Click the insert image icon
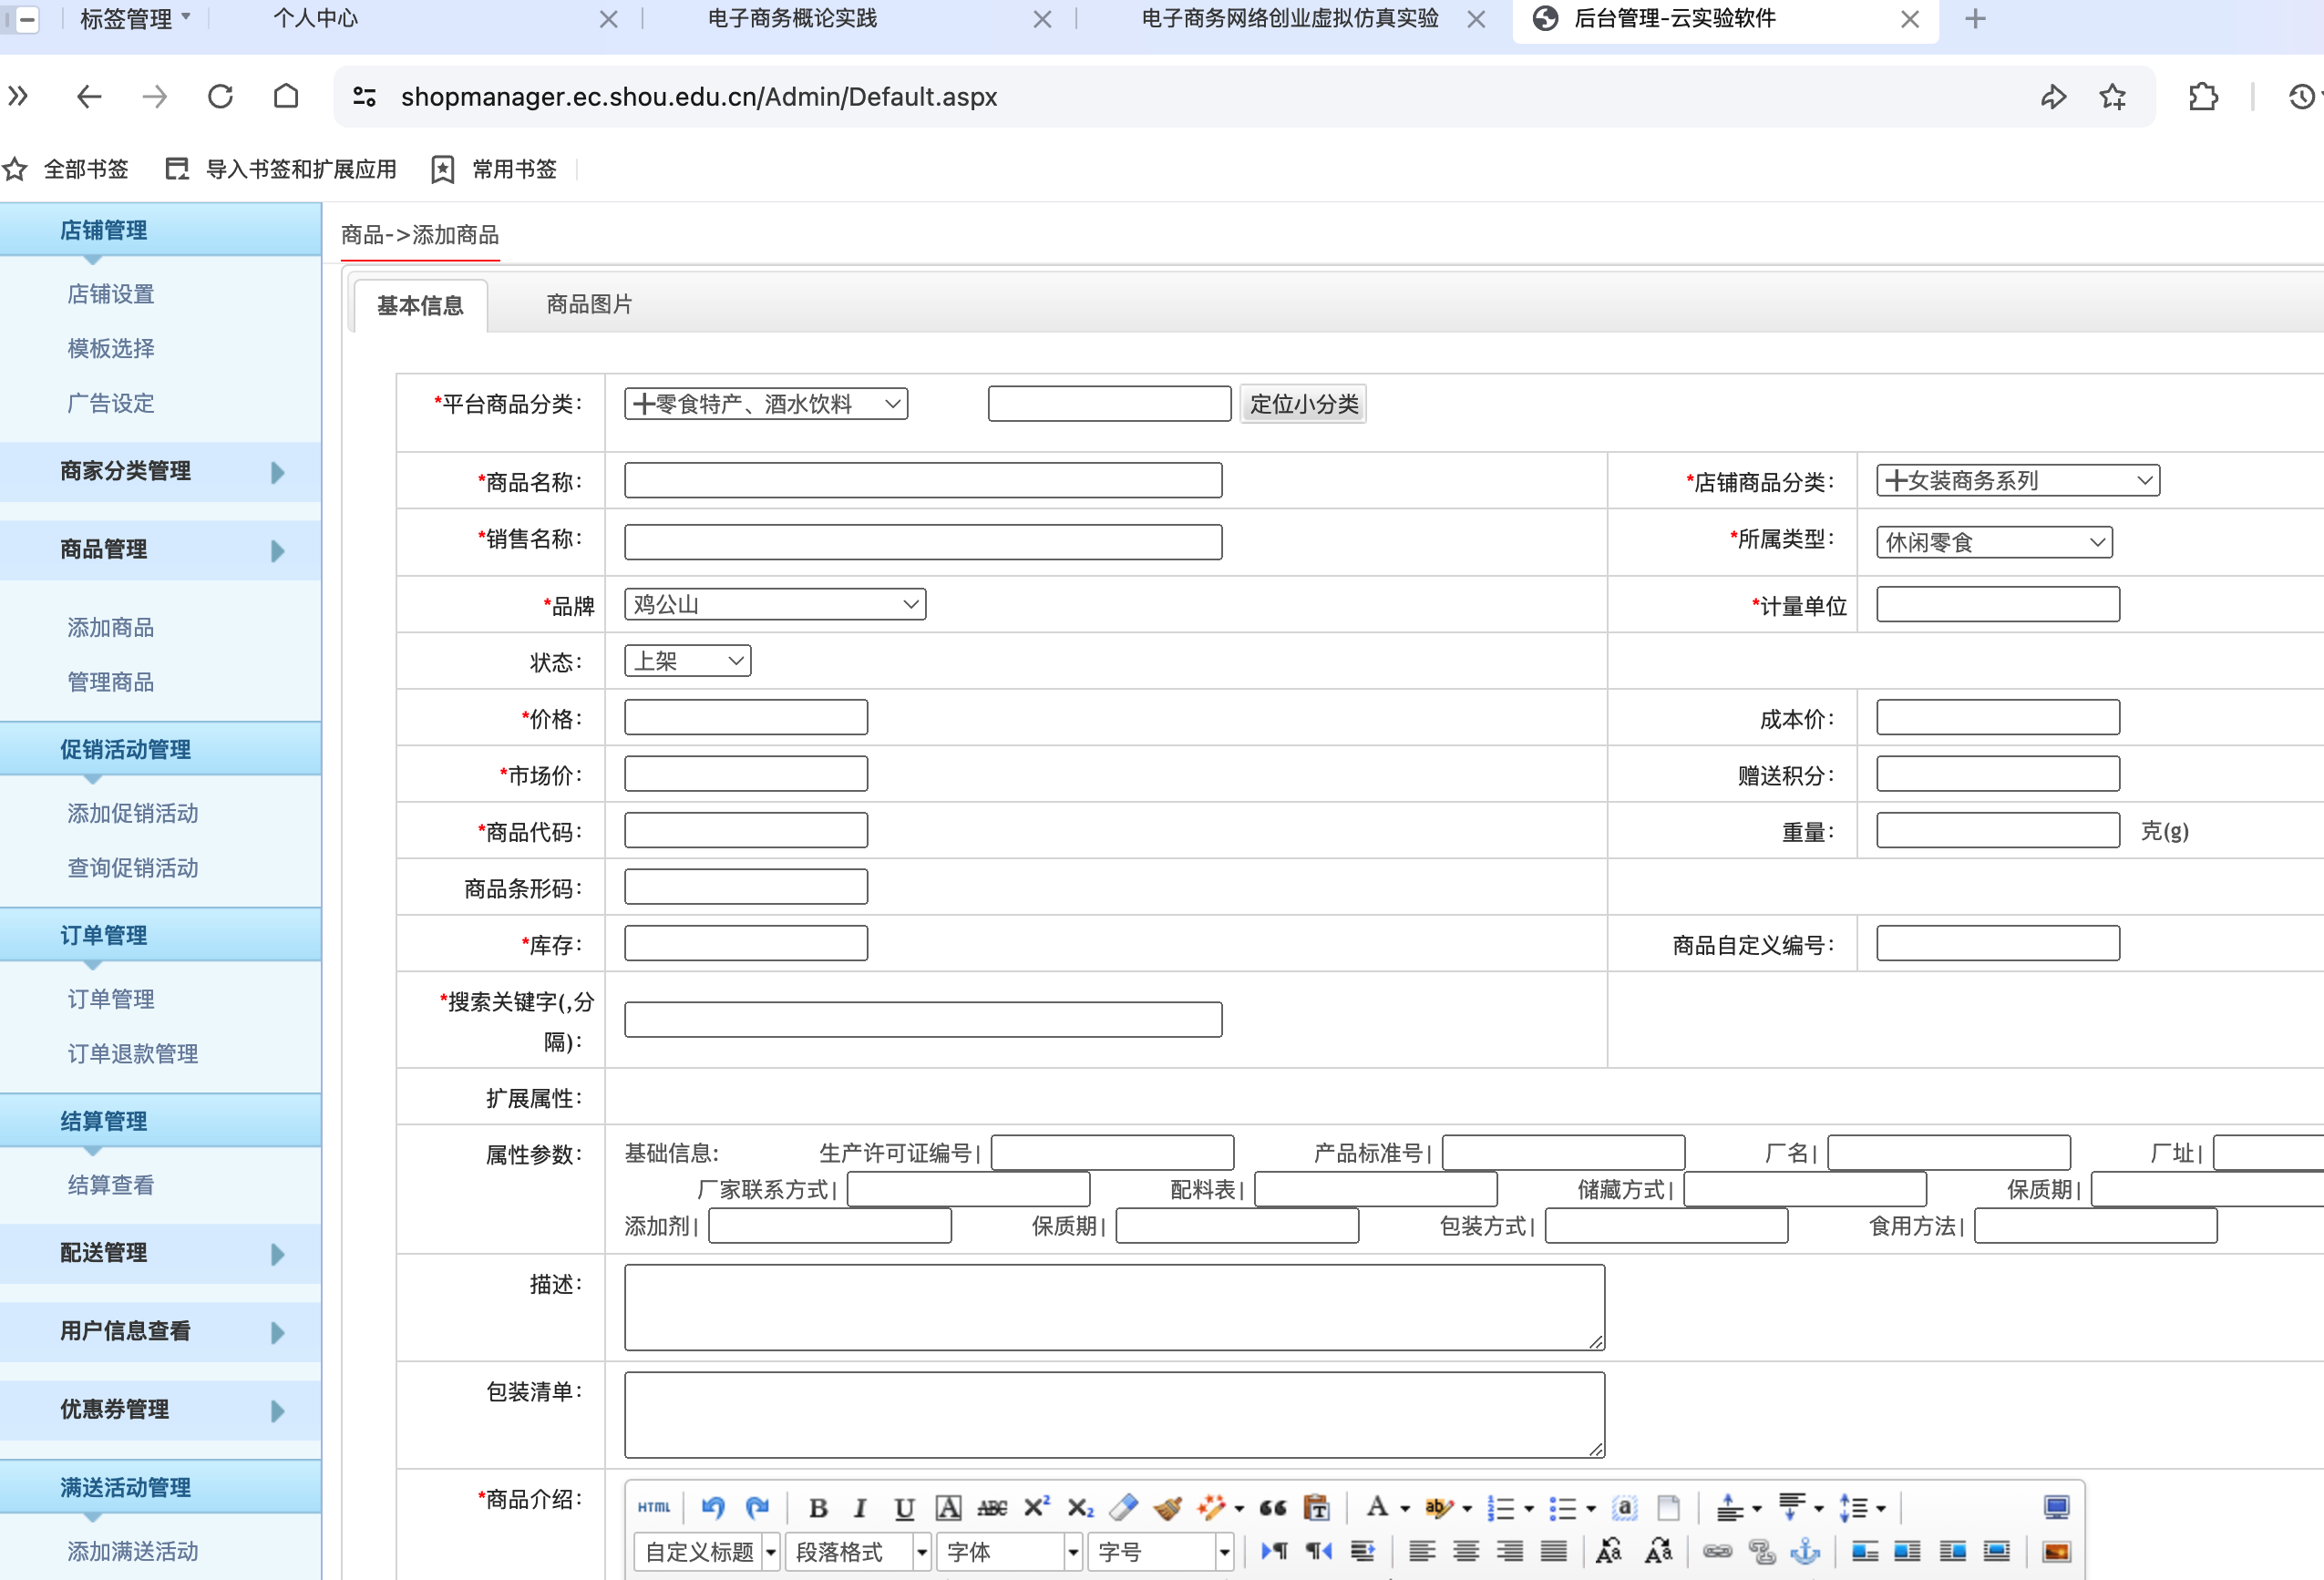2324x1580 pixels. click(x=2055, y=1551)
